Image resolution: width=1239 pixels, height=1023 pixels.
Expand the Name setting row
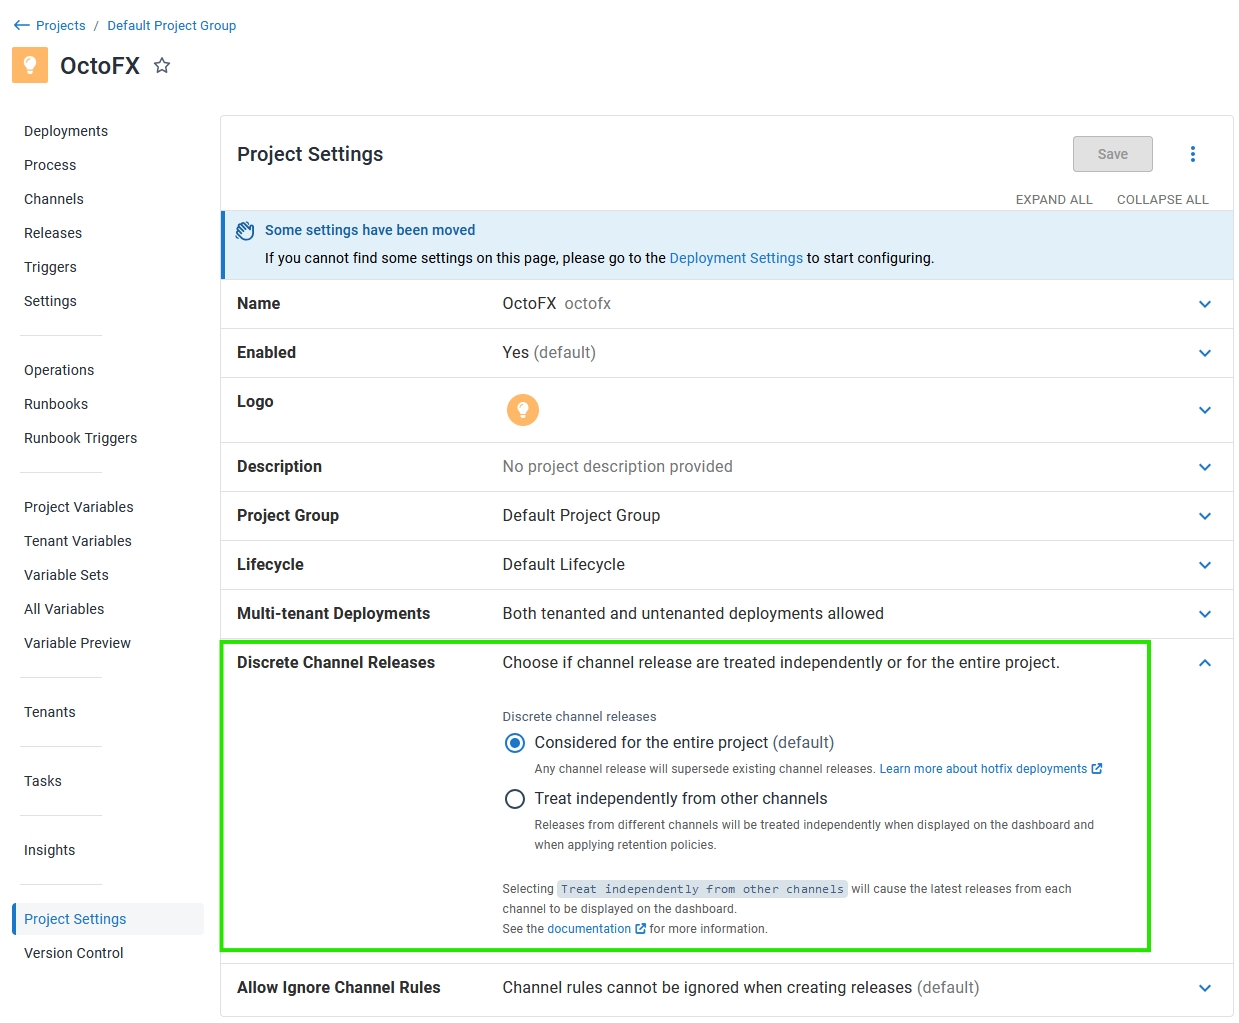click(x=1205, y=304)
